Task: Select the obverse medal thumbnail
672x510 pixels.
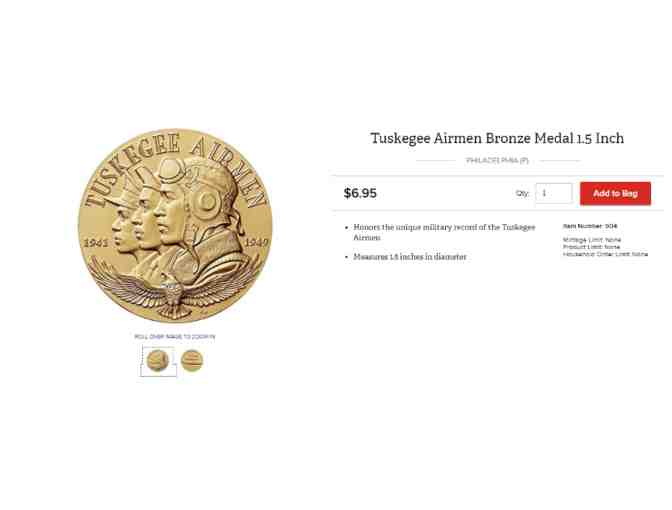Action: point(157,360)
